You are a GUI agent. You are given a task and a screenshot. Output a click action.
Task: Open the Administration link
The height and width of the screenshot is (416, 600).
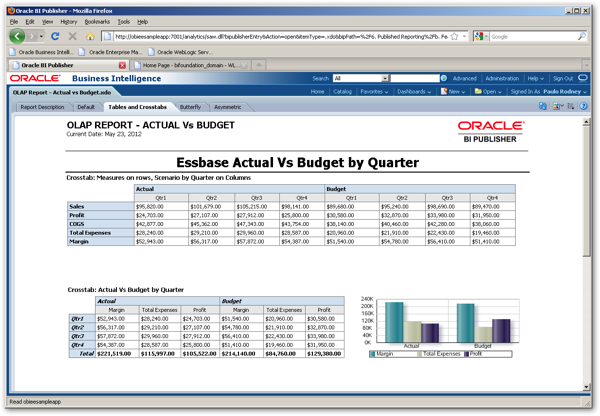pos(502,78)
